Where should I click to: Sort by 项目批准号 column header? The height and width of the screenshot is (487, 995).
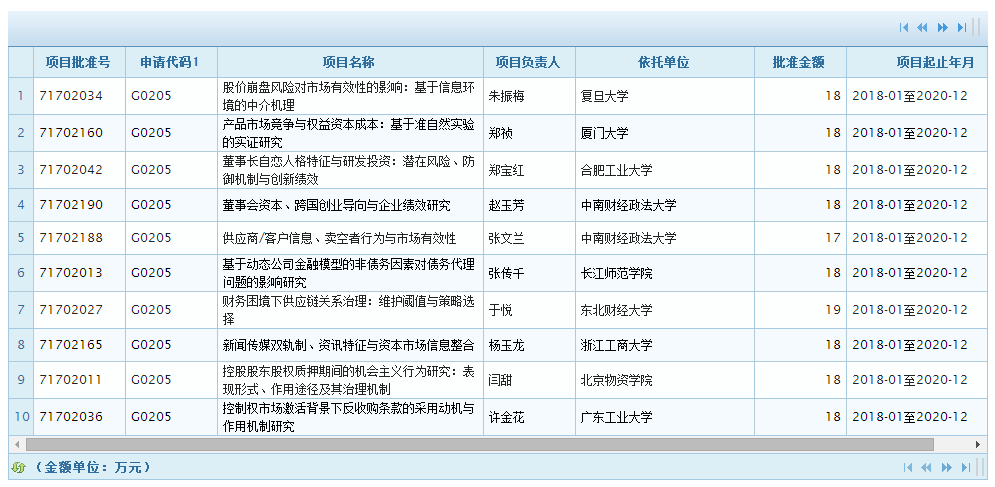78,62
